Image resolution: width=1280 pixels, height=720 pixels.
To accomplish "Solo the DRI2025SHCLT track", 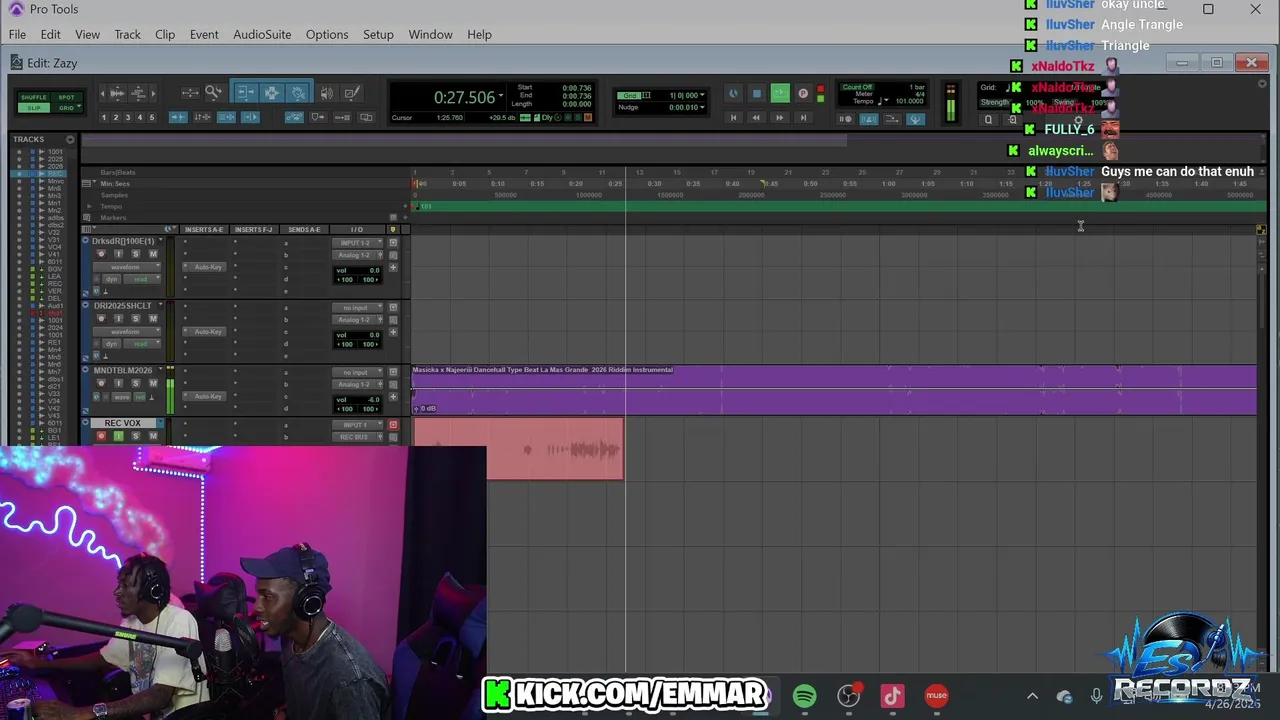I will (136, 318).
